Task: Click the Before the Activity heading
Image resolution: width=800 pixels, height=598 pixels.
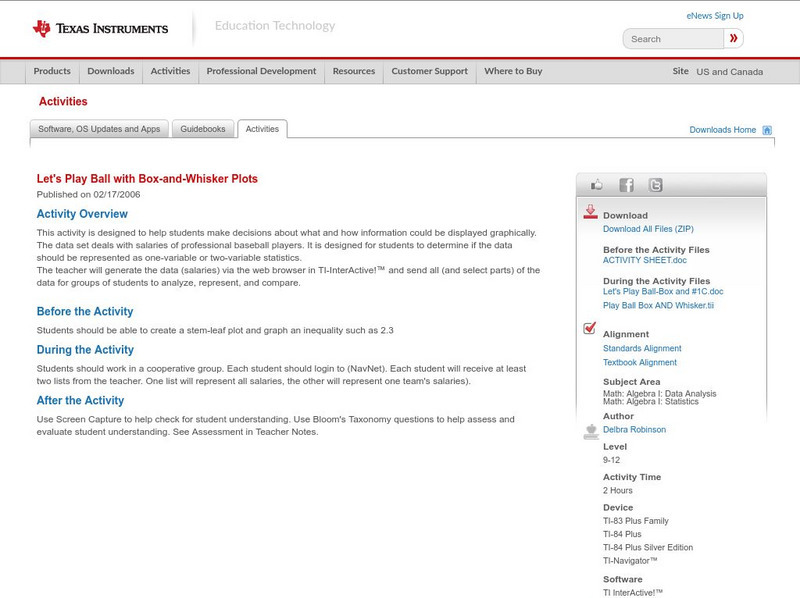Action: [x=85, y=311]
